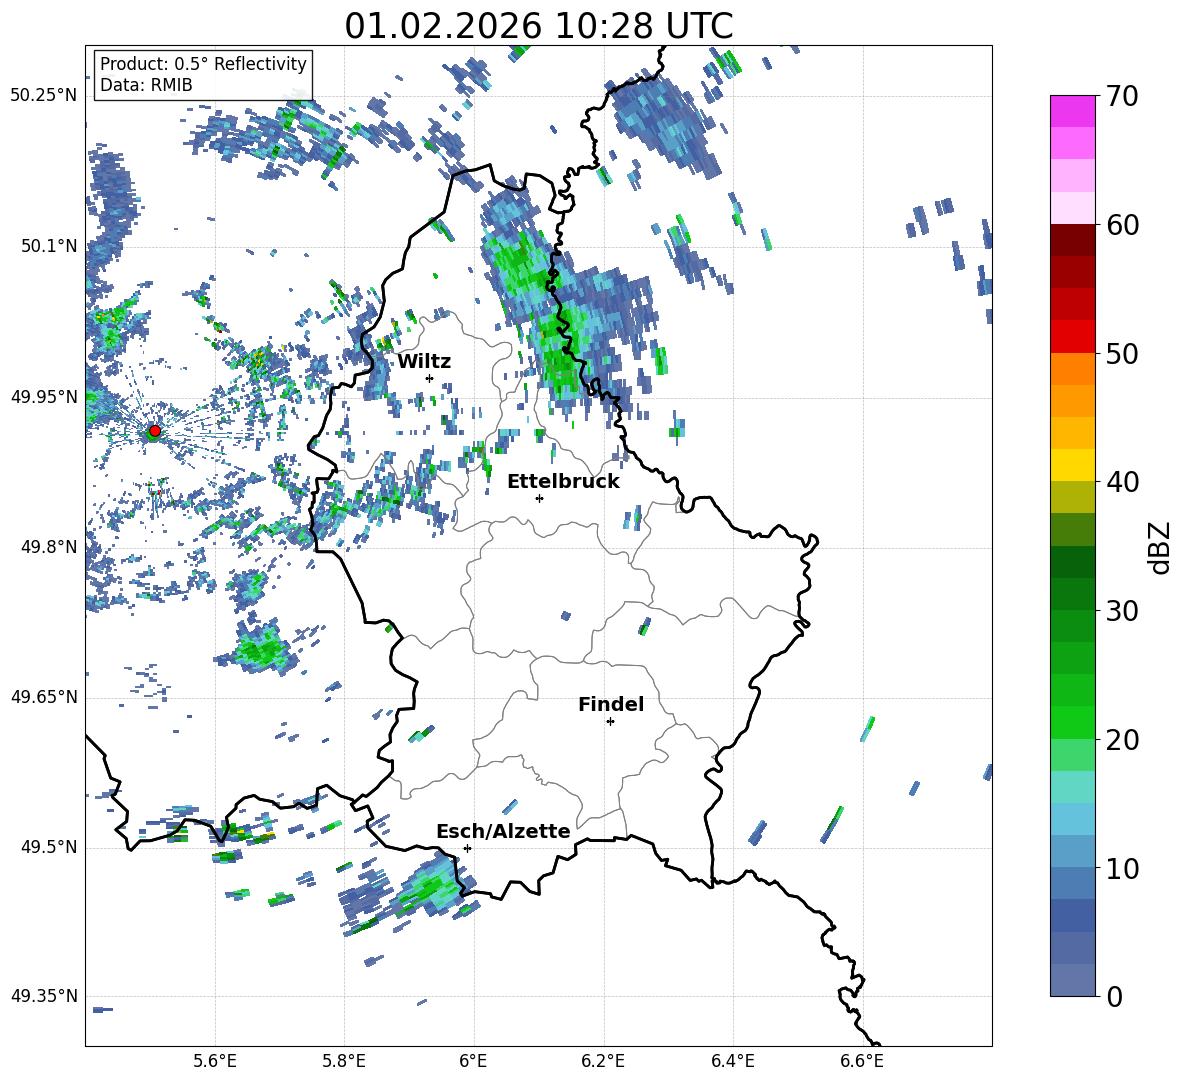Click the 6°E longitude label

coord(473,1061)
